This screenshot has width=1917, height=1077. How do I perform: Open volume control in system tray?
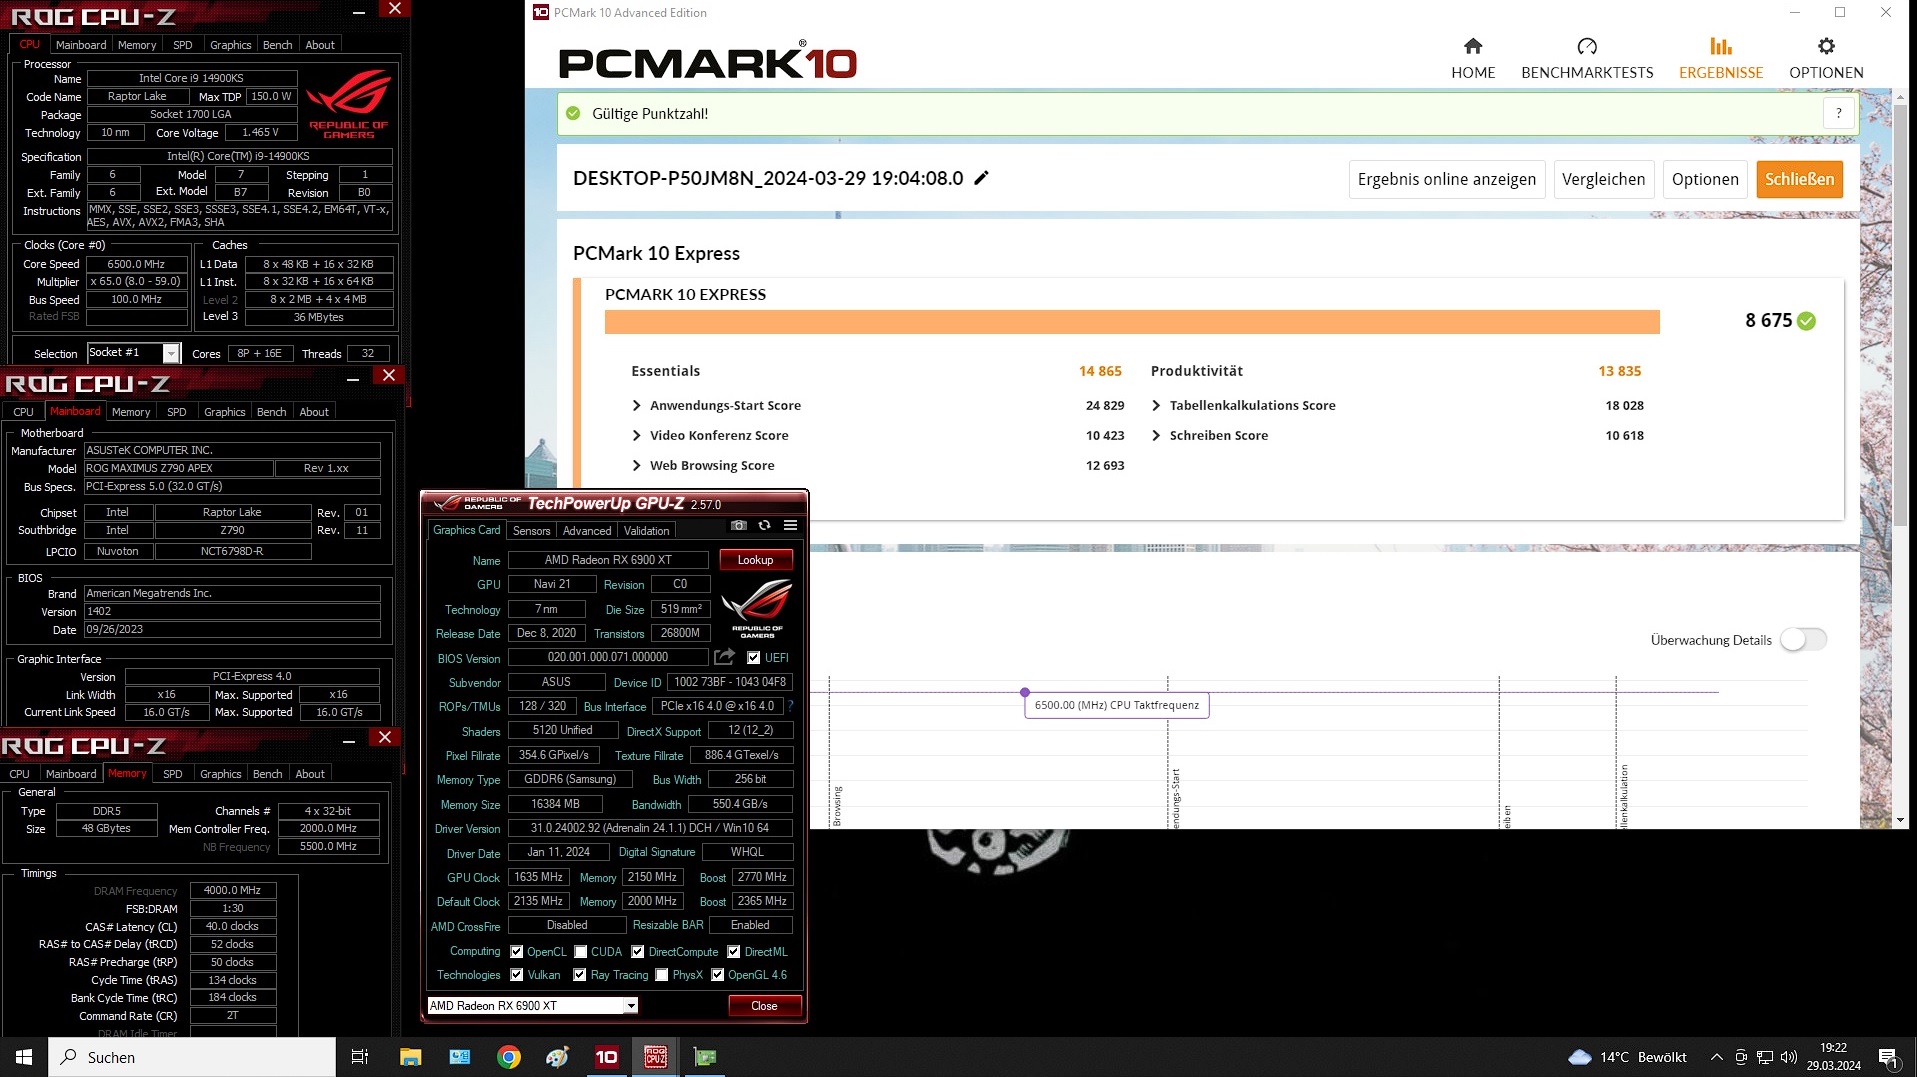(1789, 1057)
